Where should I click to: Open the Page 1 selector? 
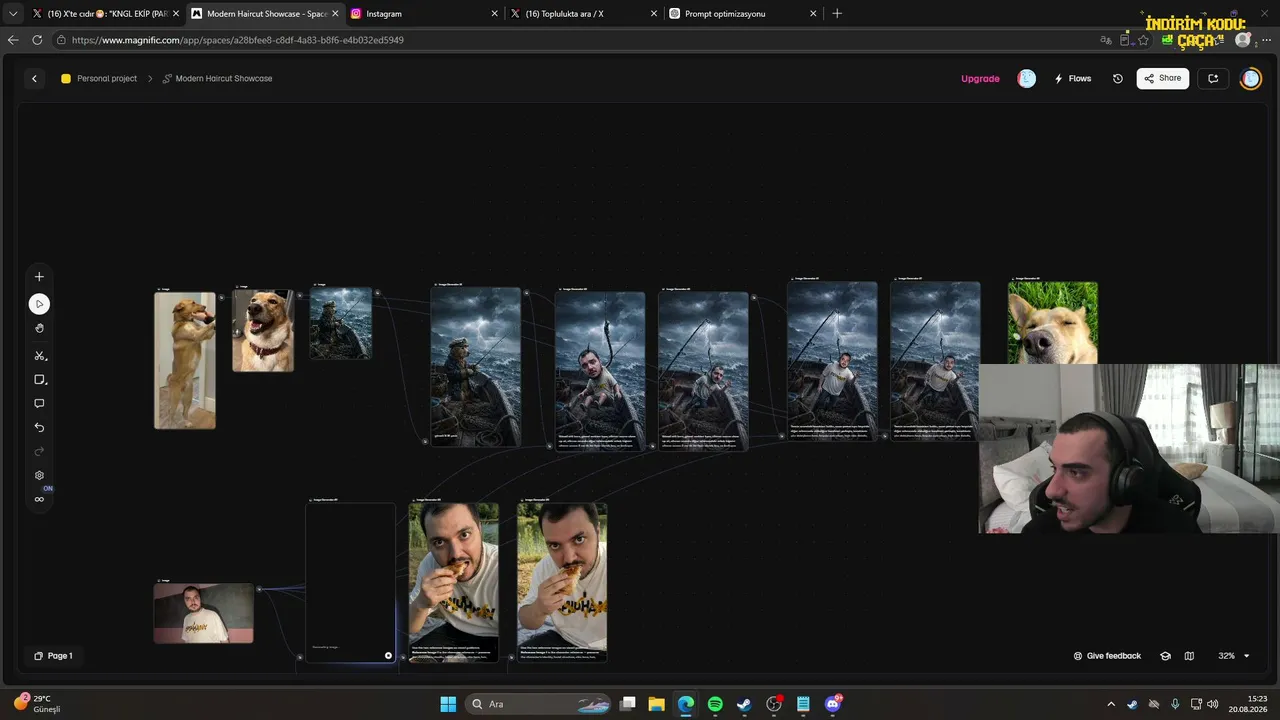(53, 656)
